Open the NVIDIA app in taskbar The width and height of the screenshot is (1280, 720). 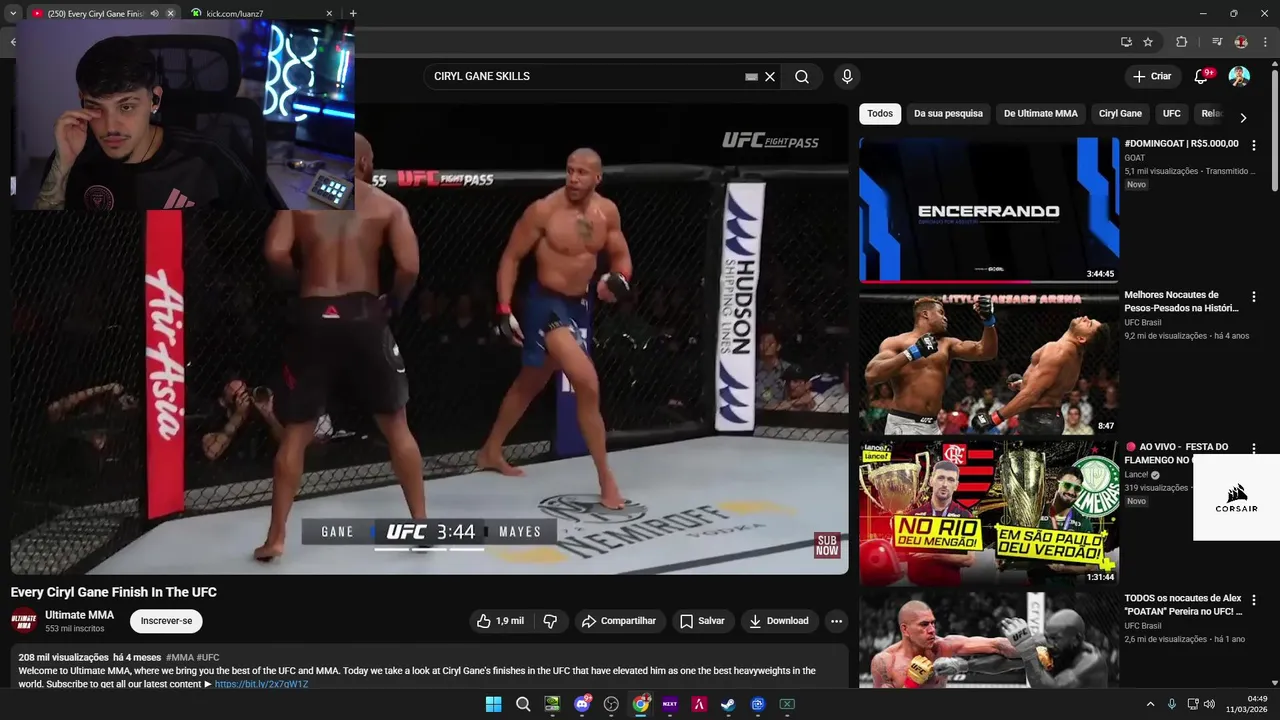tap(552, 704)
